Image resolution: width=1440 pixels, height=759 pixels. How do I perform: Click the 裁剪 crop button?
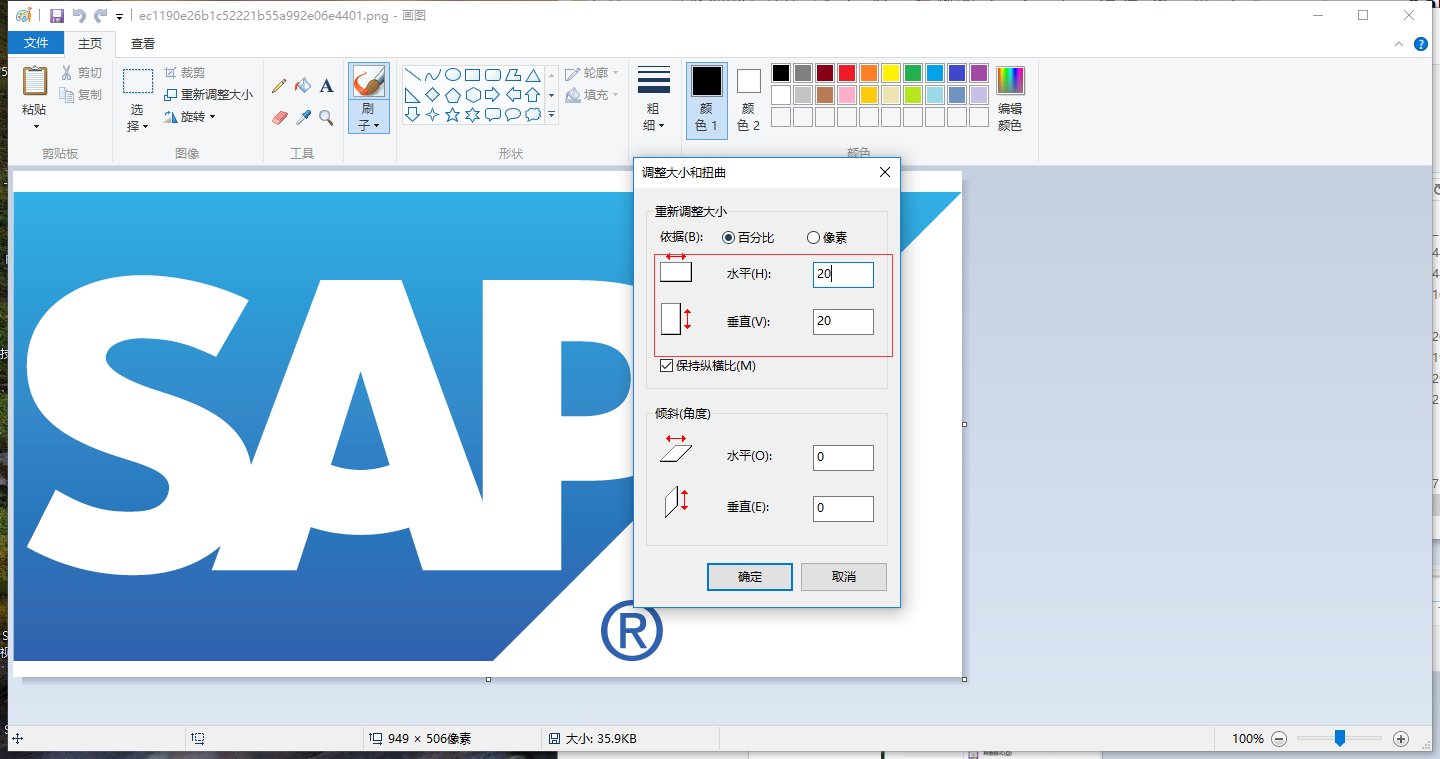pos(184,73)
